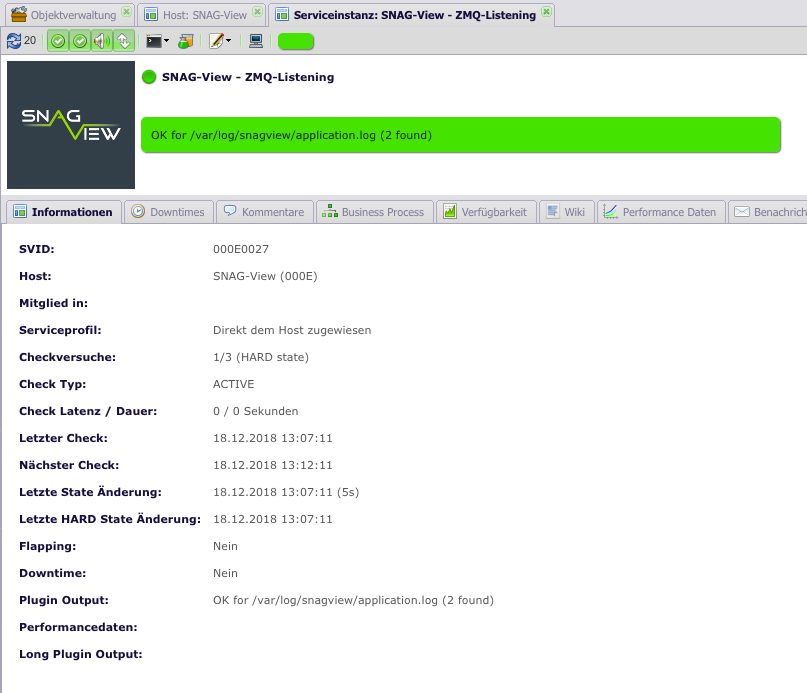Close the Objektverwaltung tab
This screenshot has height=693, width=807.
coord(126,11)
